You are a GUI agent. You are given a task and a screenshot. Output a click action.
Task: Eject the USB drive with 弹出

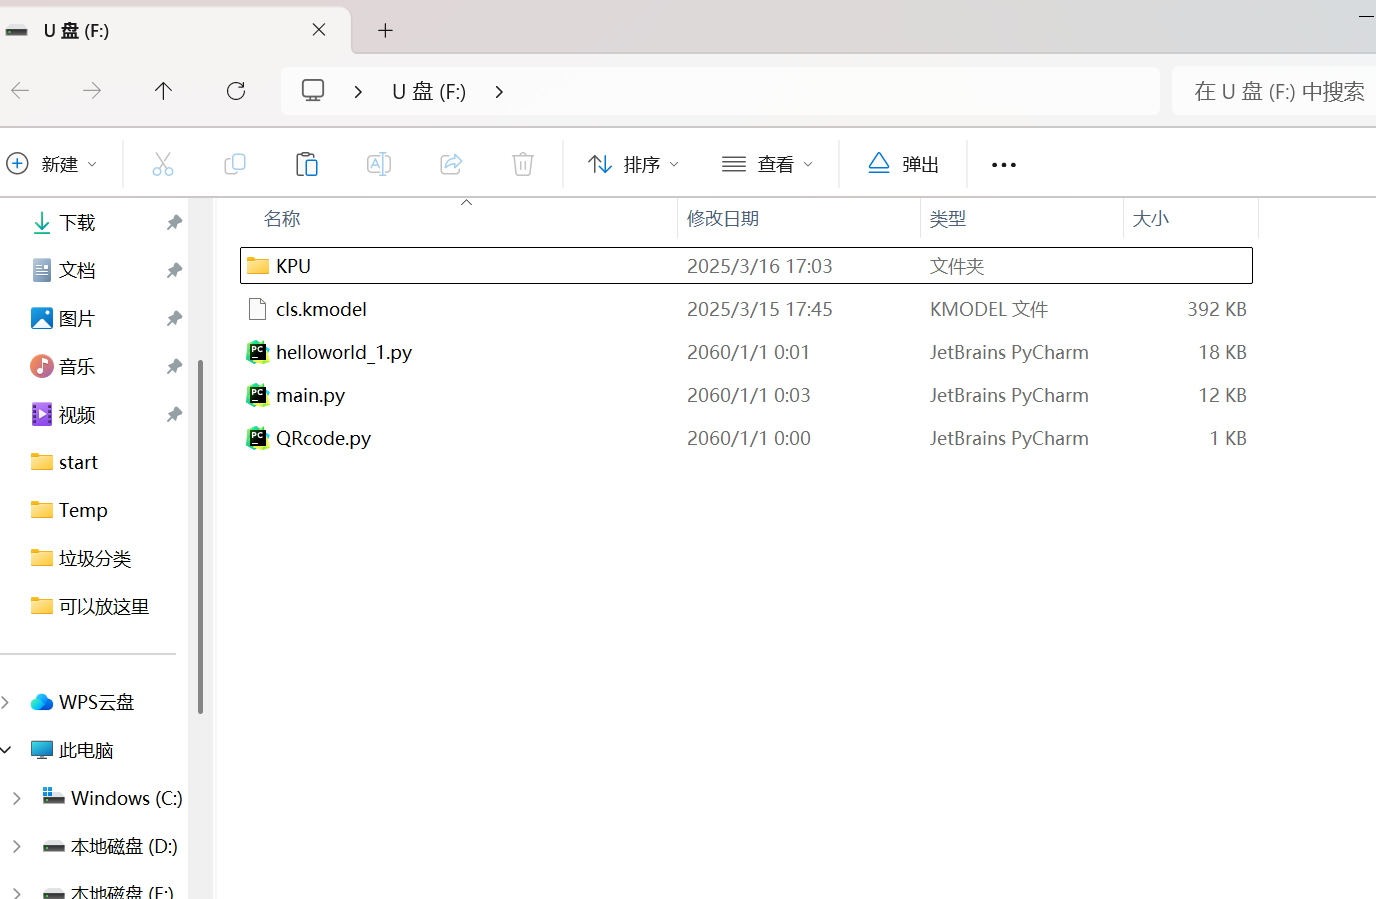pyautogui.click(x=904, y=164)
